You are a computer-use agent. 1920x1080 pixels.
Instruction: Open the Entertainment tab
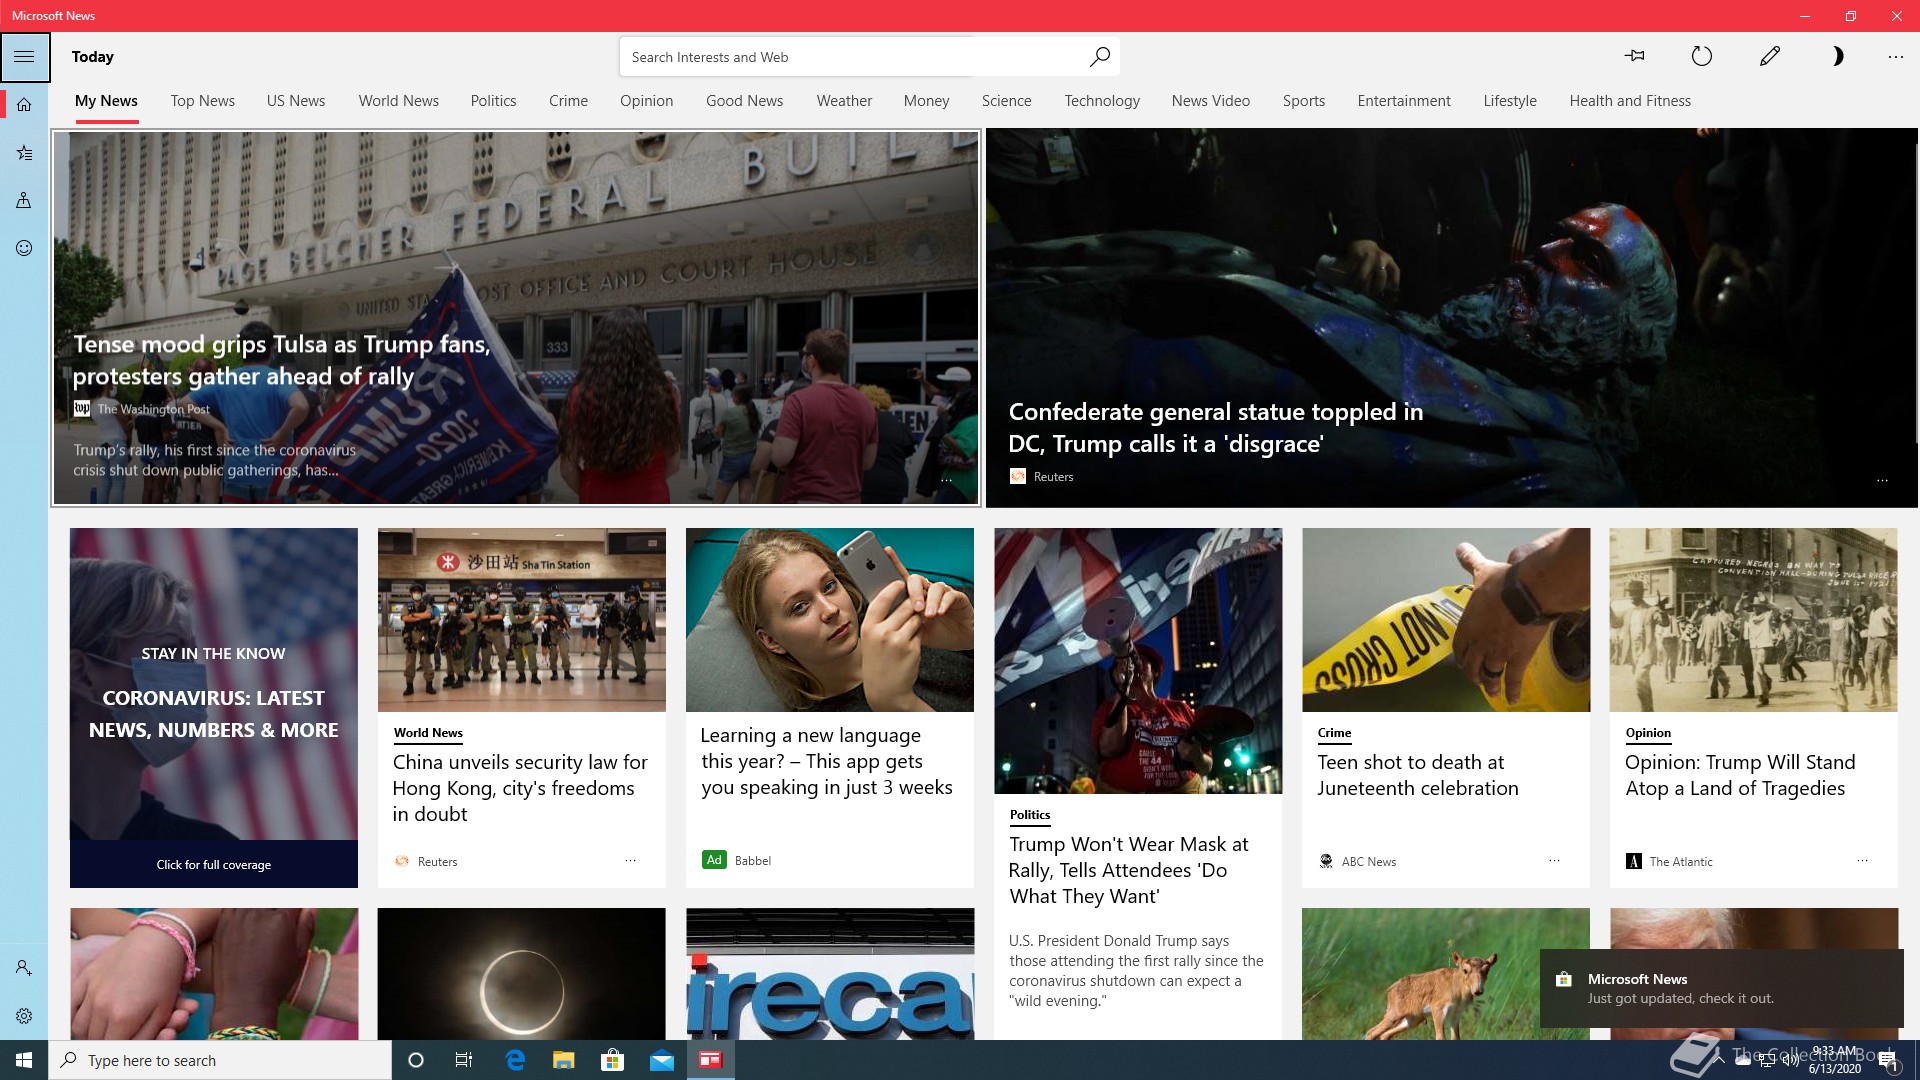click(x=1404, y=101)
